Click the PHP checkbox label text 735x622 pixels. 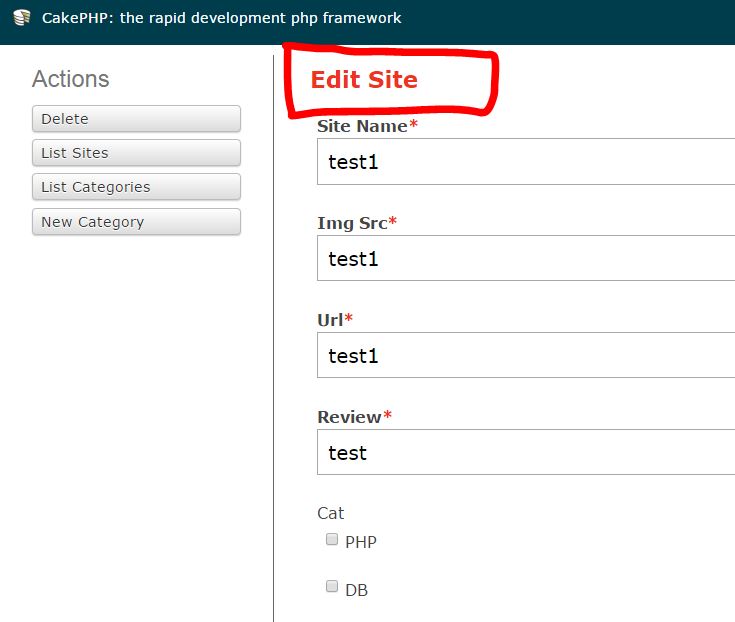pyautogui.click(x=361, y=542)
